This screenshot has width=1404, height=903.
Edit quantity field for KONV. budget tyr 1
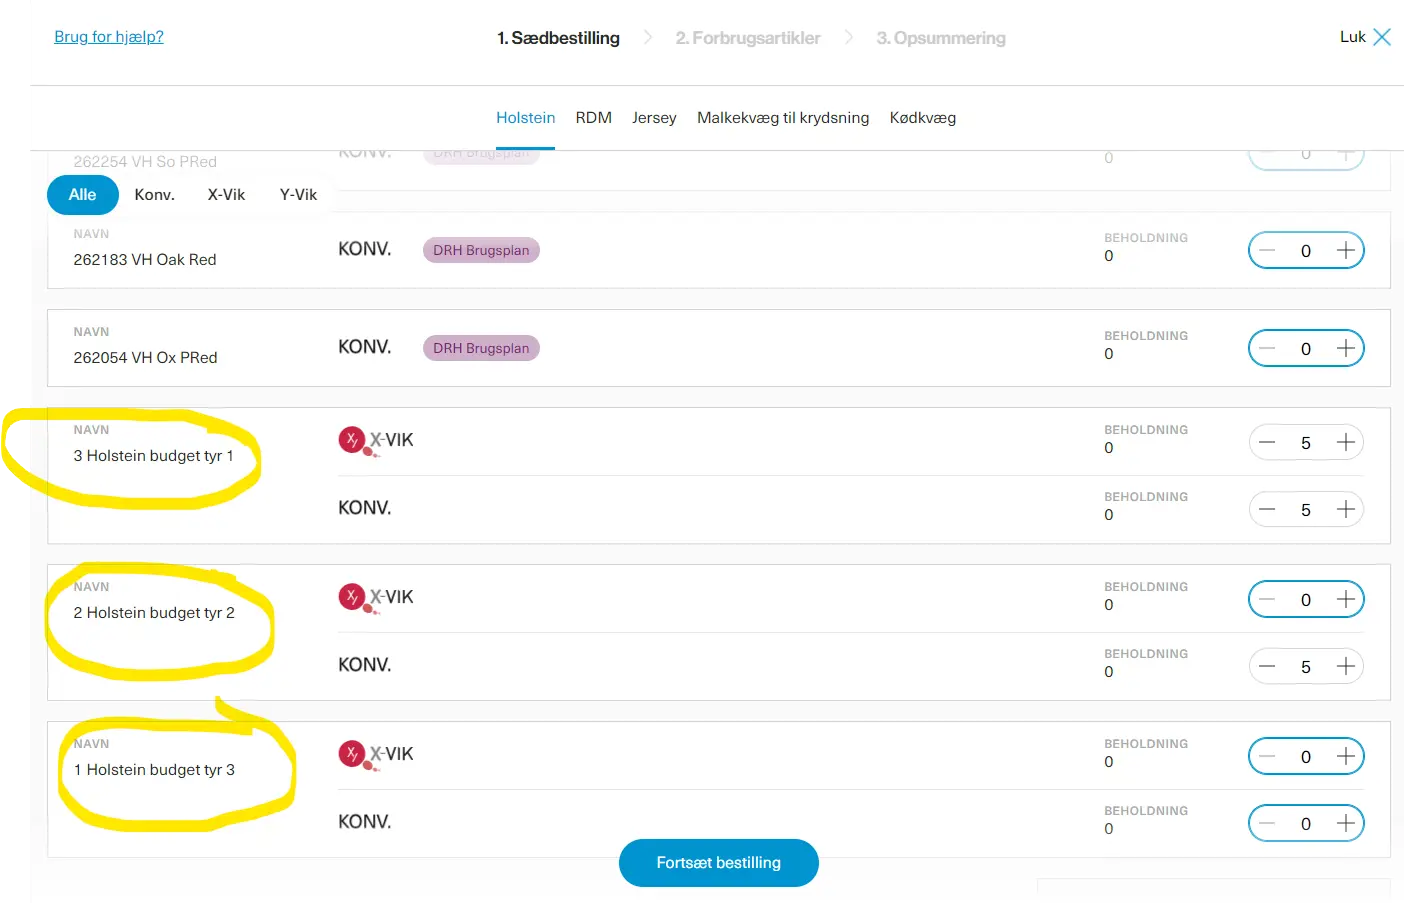pos(1305,510)
